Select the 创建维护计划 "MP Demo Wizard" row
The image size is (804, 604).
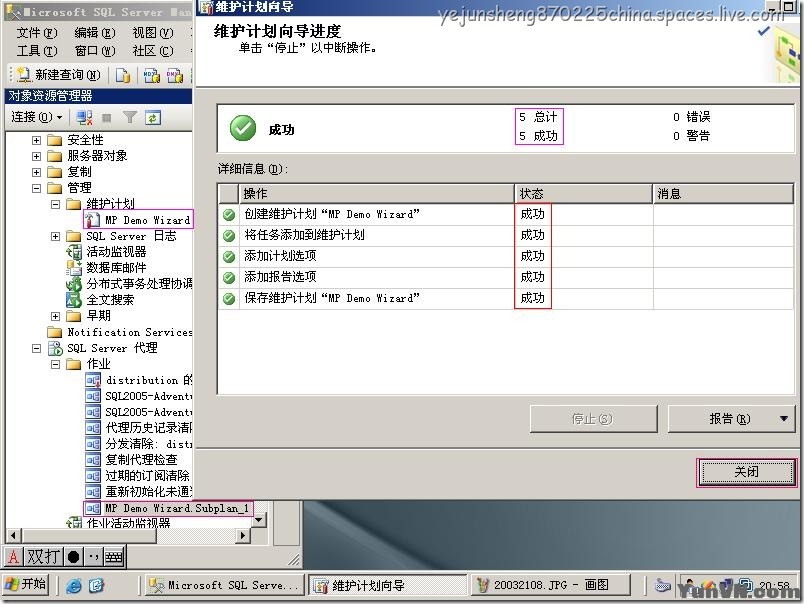[506, 214]
